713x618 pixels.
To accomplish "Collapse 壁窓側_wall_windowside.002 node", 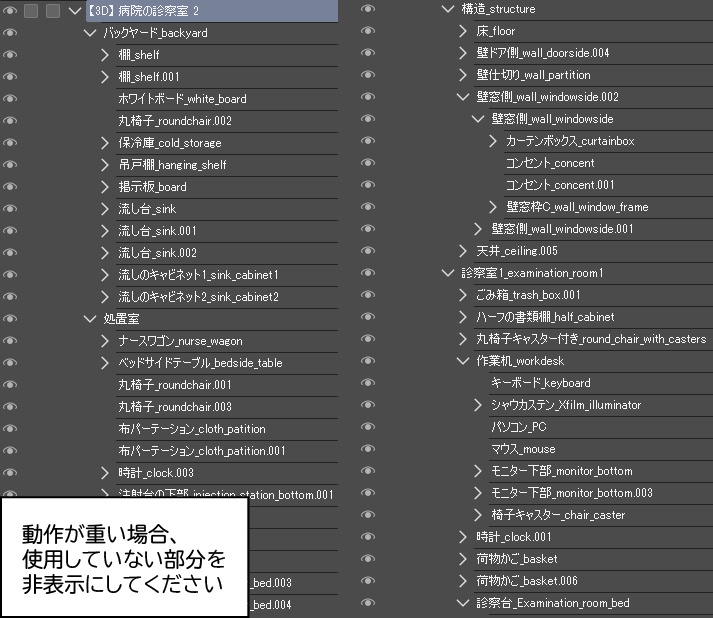I will pyautogui.click(x=463, y=97).
